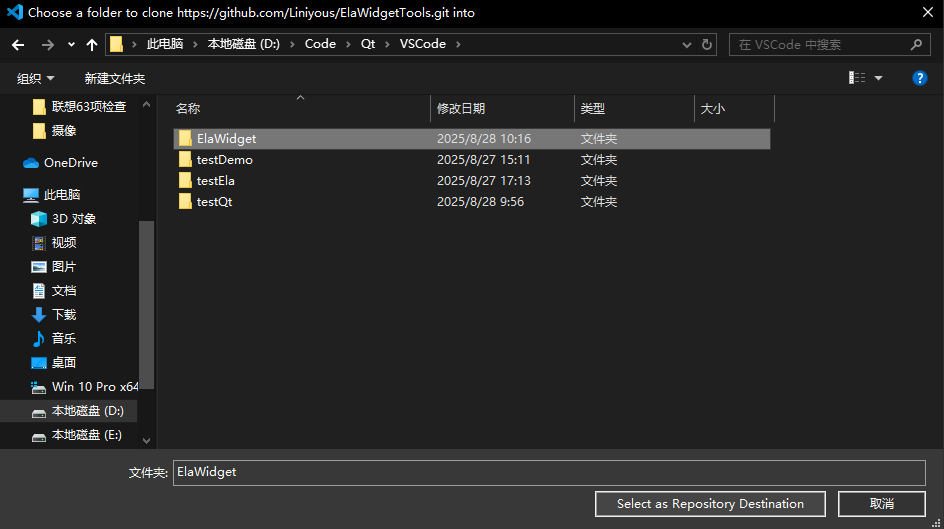Expand chevron after VSCode breadcrumb
This screenshot has height=529, width=944.
click(x=458, y=45)
